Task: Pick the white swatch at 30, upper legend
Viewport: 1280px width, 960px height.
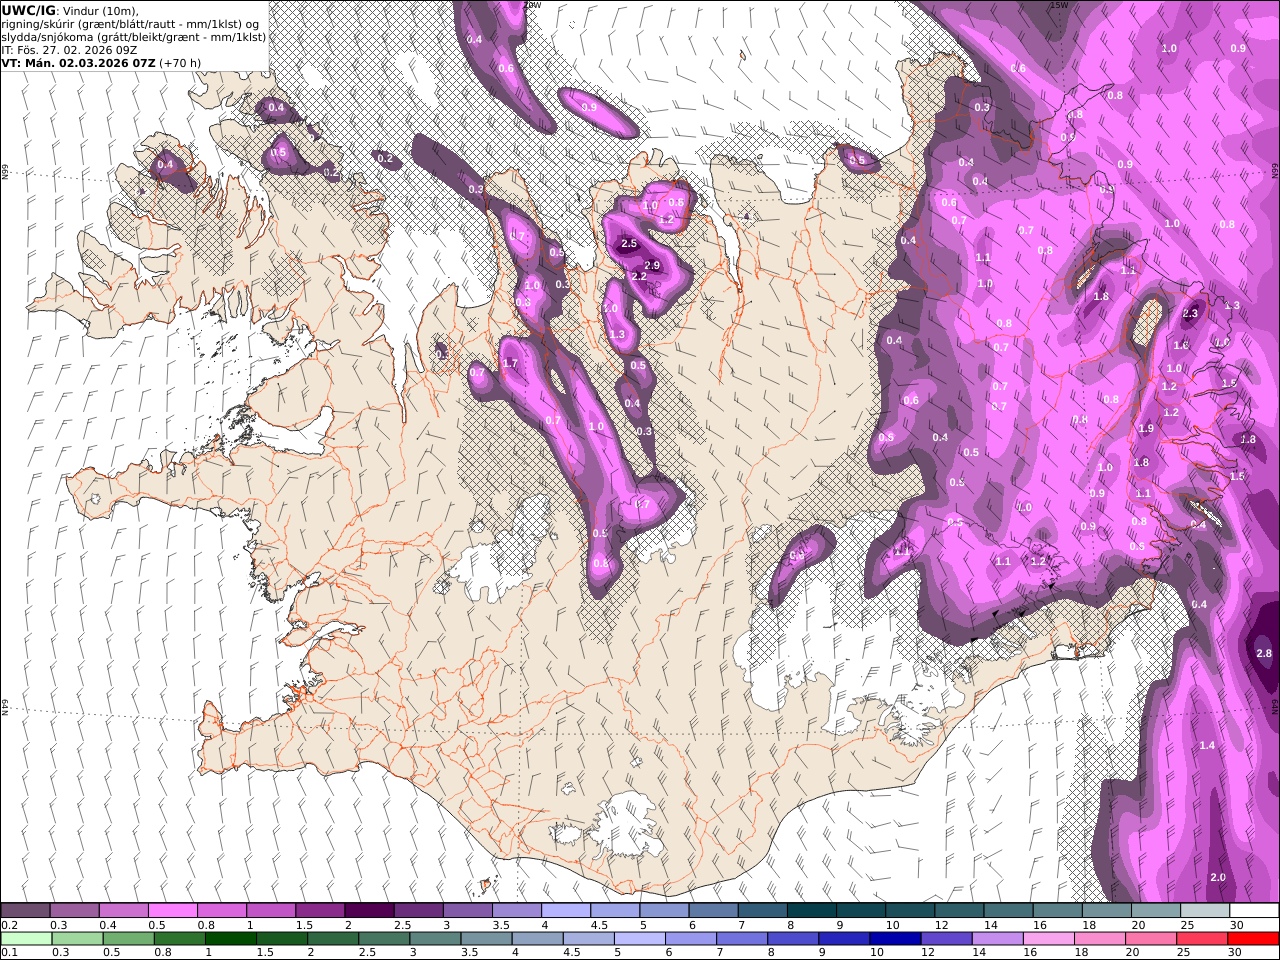Action: [1254, 910]
